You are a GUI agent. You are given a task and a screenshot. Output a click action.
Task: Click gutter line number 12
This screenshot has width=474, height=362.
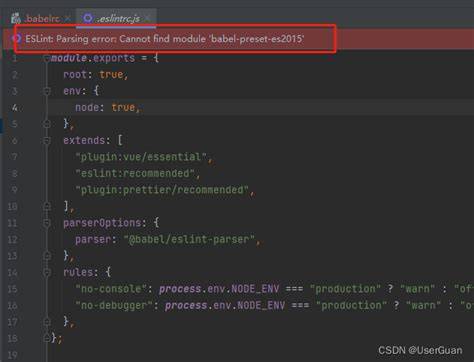[x=12, y=240]
